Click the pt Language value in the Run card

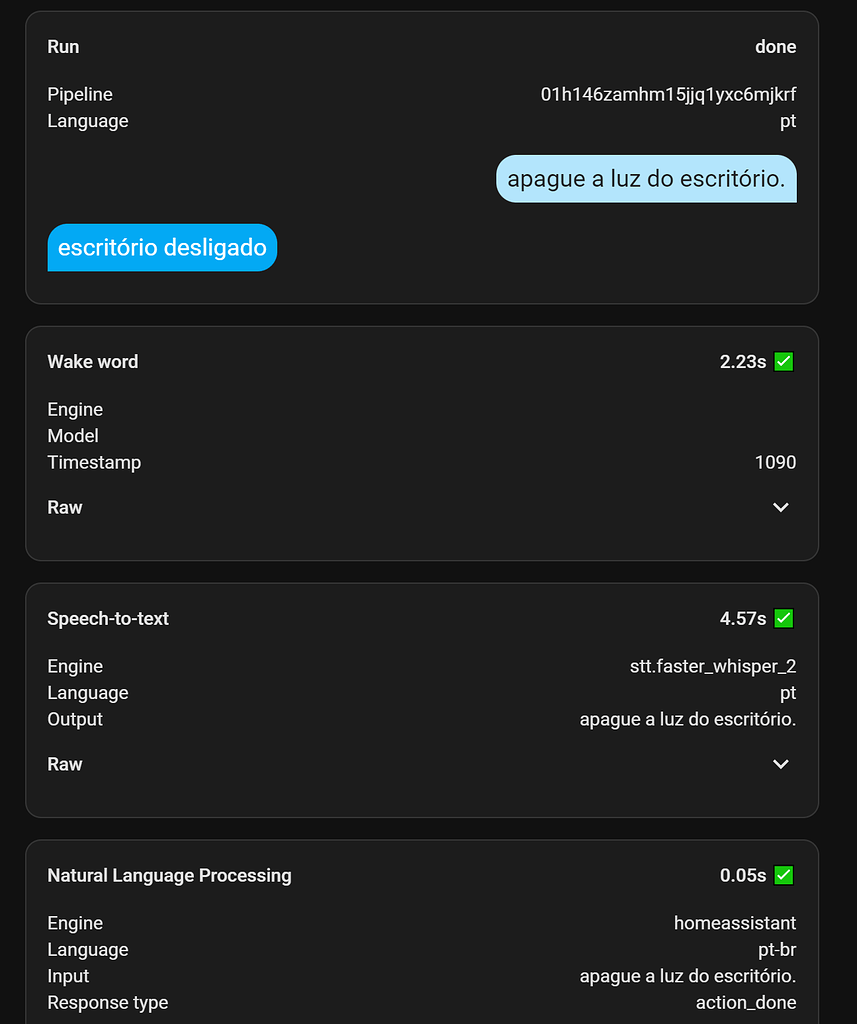click(x=789, y=120)
